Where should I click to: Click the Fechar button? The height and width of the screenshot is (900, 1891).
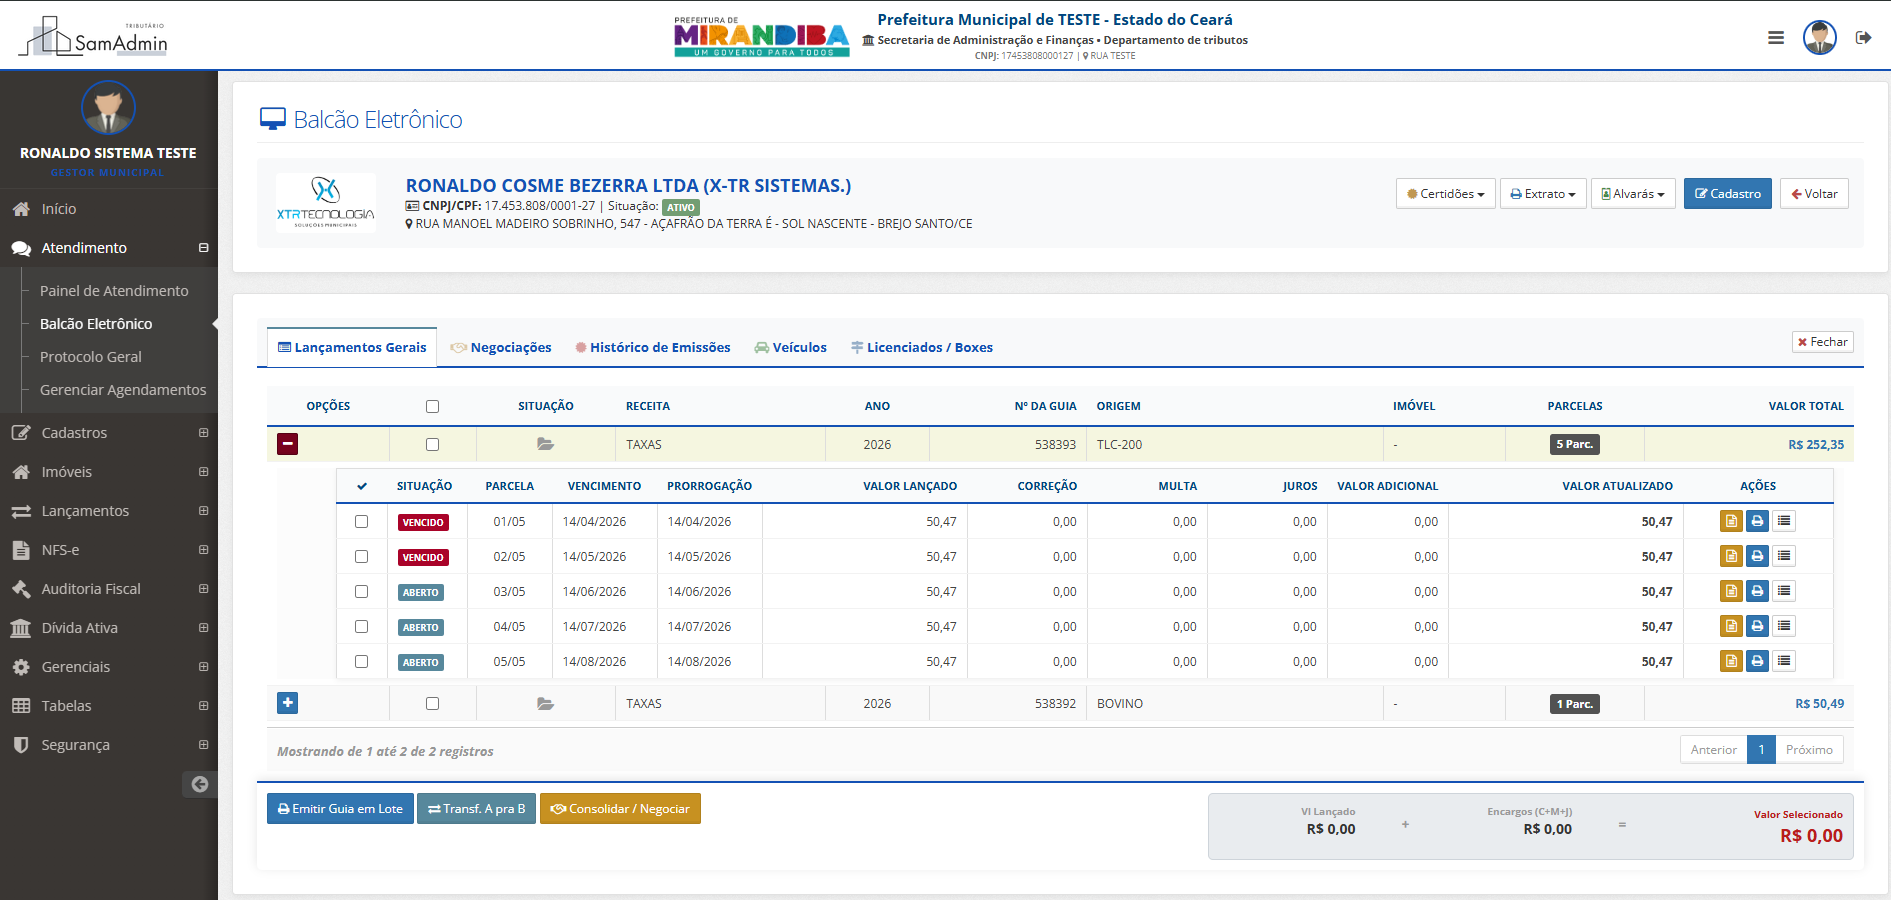tap(1823, 342)
